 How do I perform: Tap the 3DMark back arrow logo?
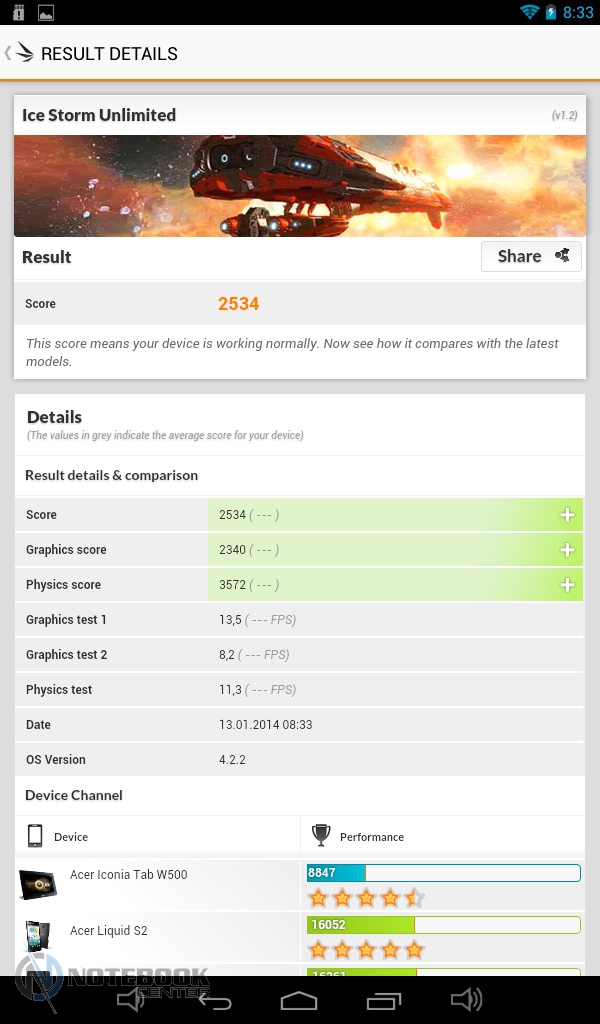(20, 53)
